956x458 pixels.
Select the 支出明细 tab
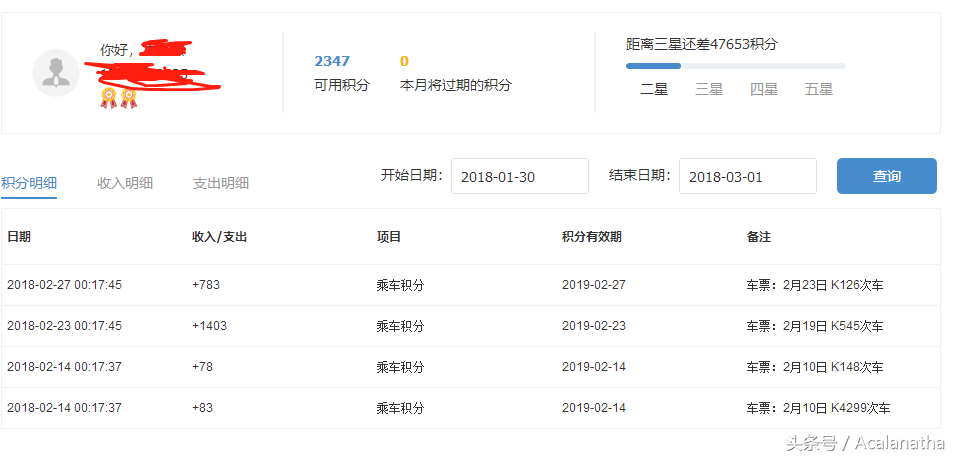(221, 183)
